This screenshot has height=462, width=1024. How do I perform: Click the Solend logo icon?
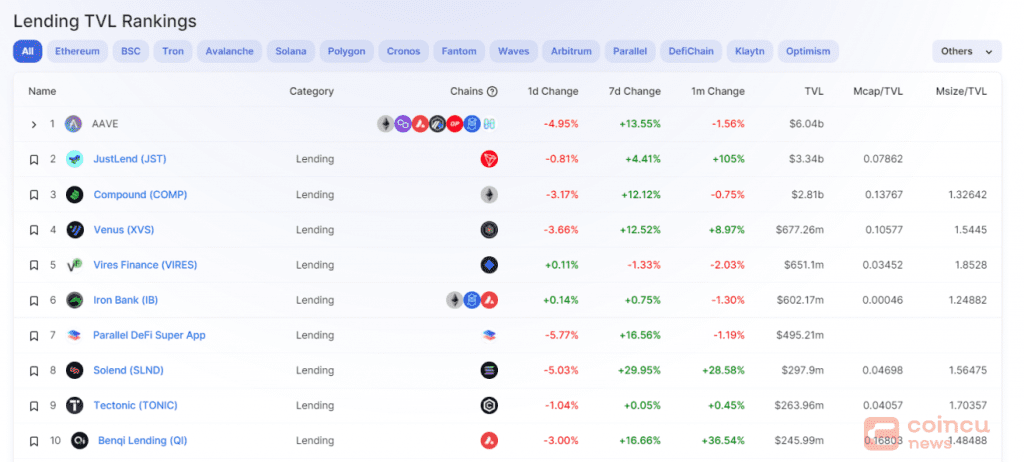[x=74, y=371]
